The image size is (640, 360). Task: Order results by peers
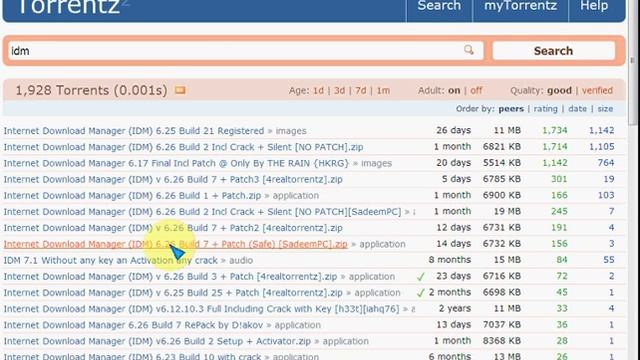point(511,109)
